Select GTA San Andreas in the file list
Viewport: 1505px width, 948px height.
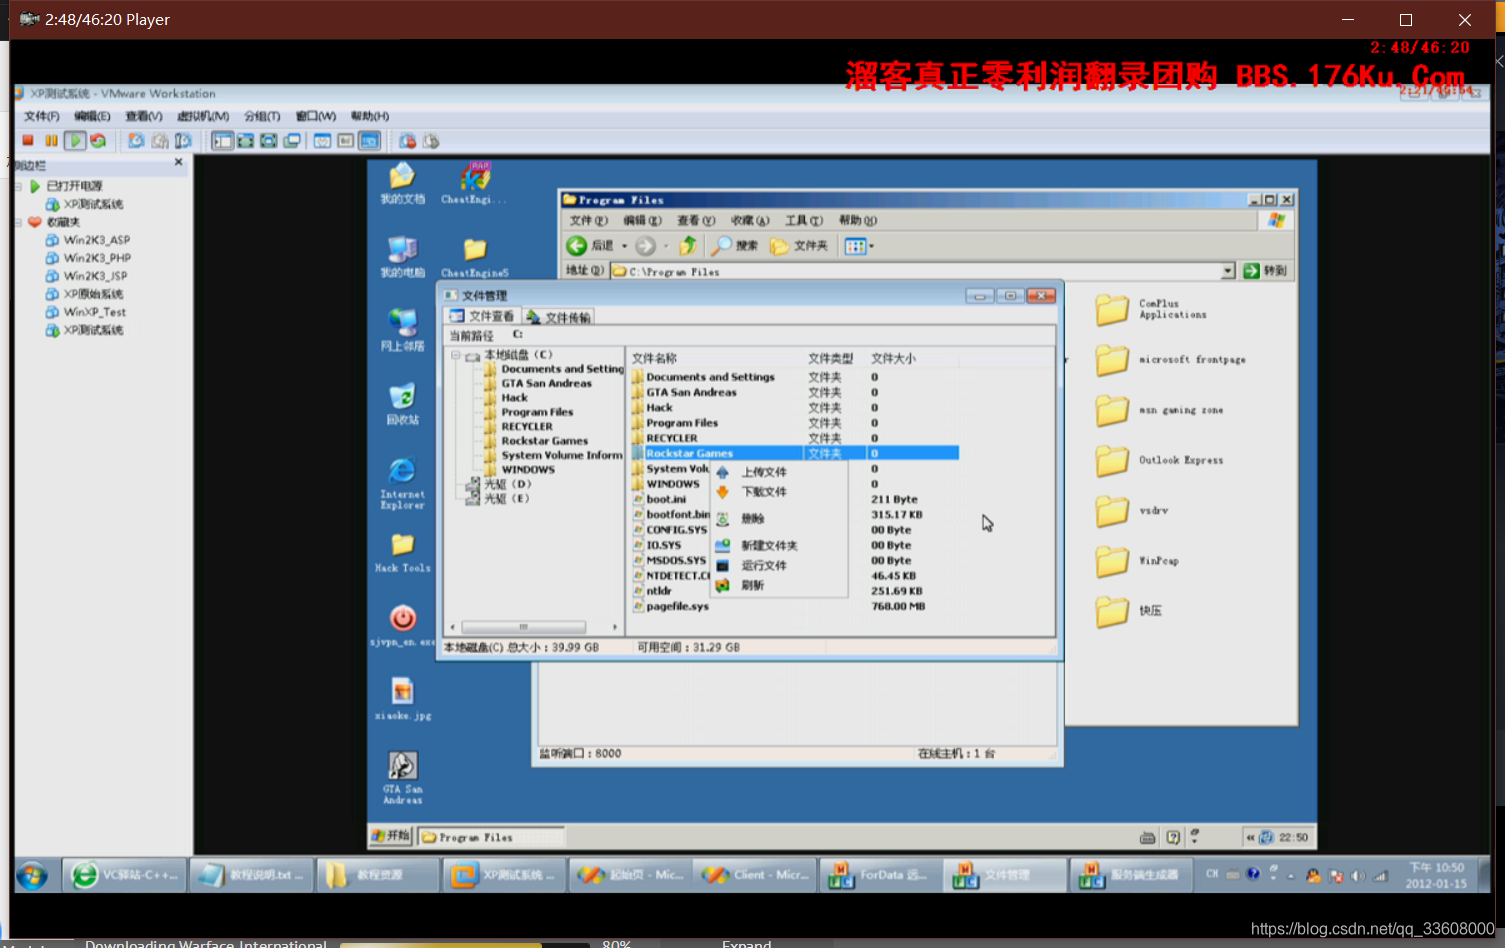(x=691, y=393)
